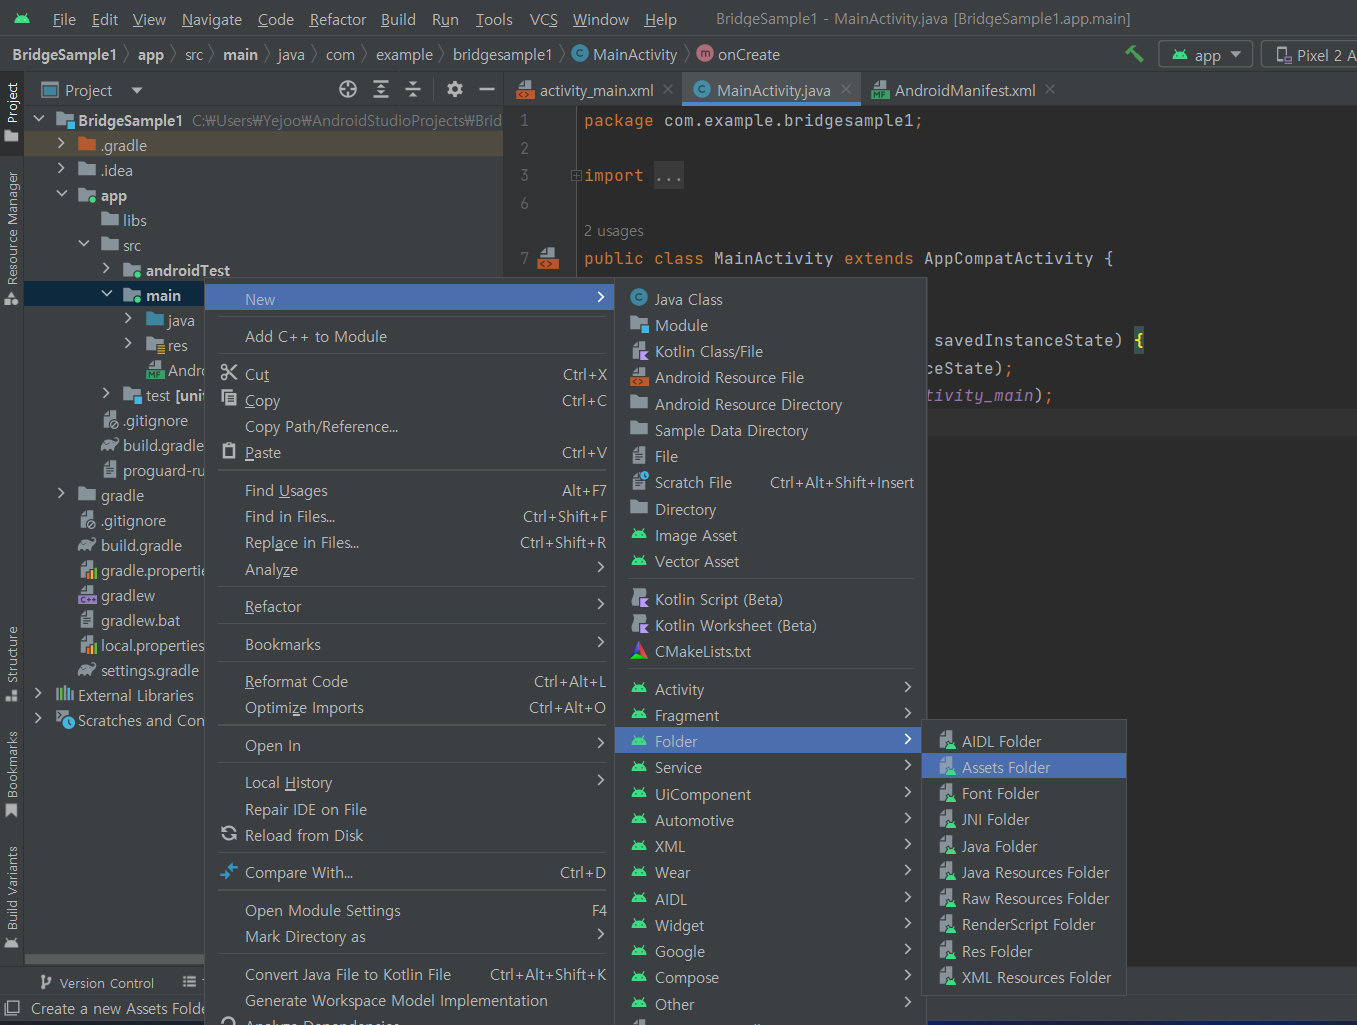The image size is (1357, 1025).
Task: Close the activity_main.xml tab
Action: [669, 90]
